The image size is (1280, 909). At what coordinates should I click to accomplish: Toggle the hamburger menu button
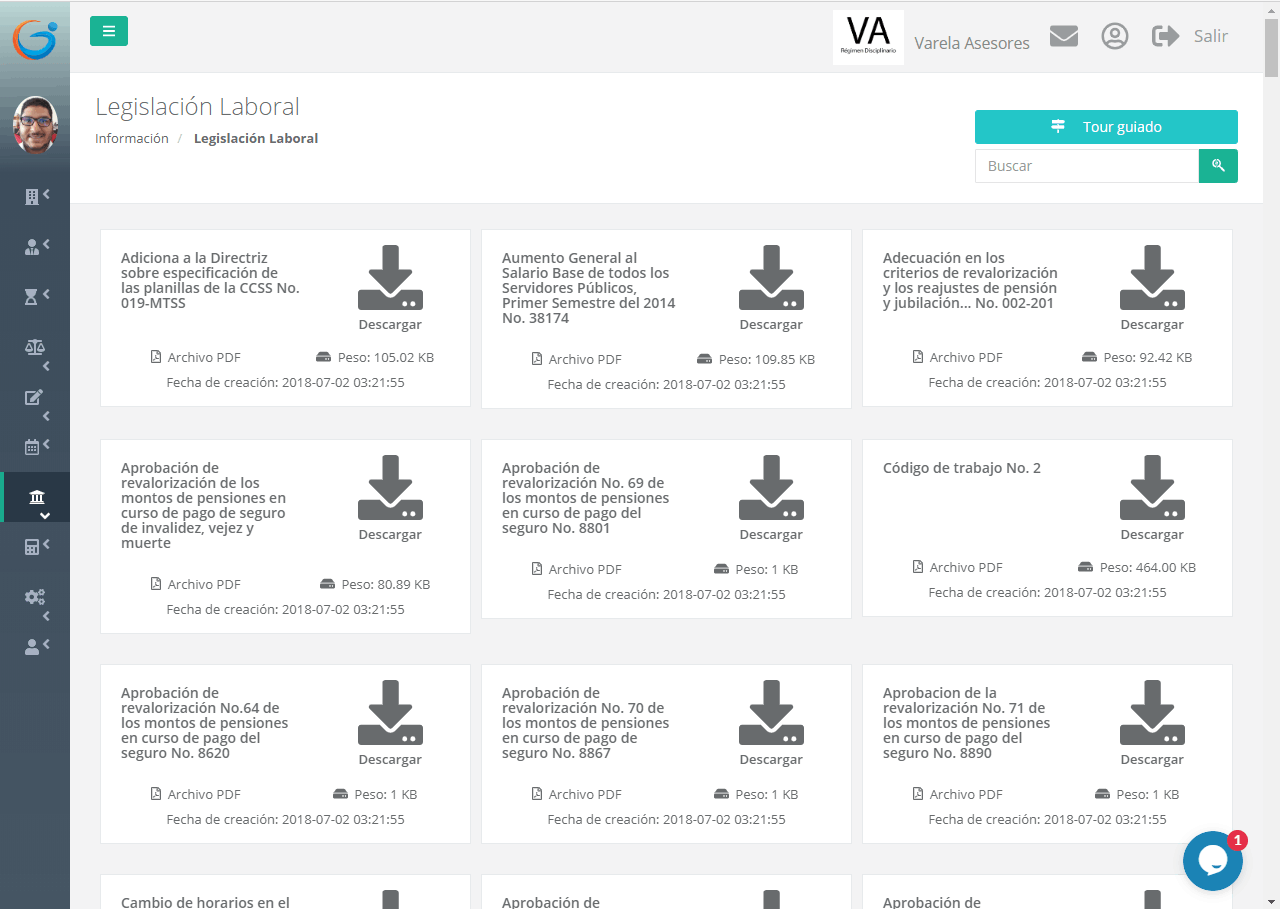pyautogui.click(x=109, y=31)
